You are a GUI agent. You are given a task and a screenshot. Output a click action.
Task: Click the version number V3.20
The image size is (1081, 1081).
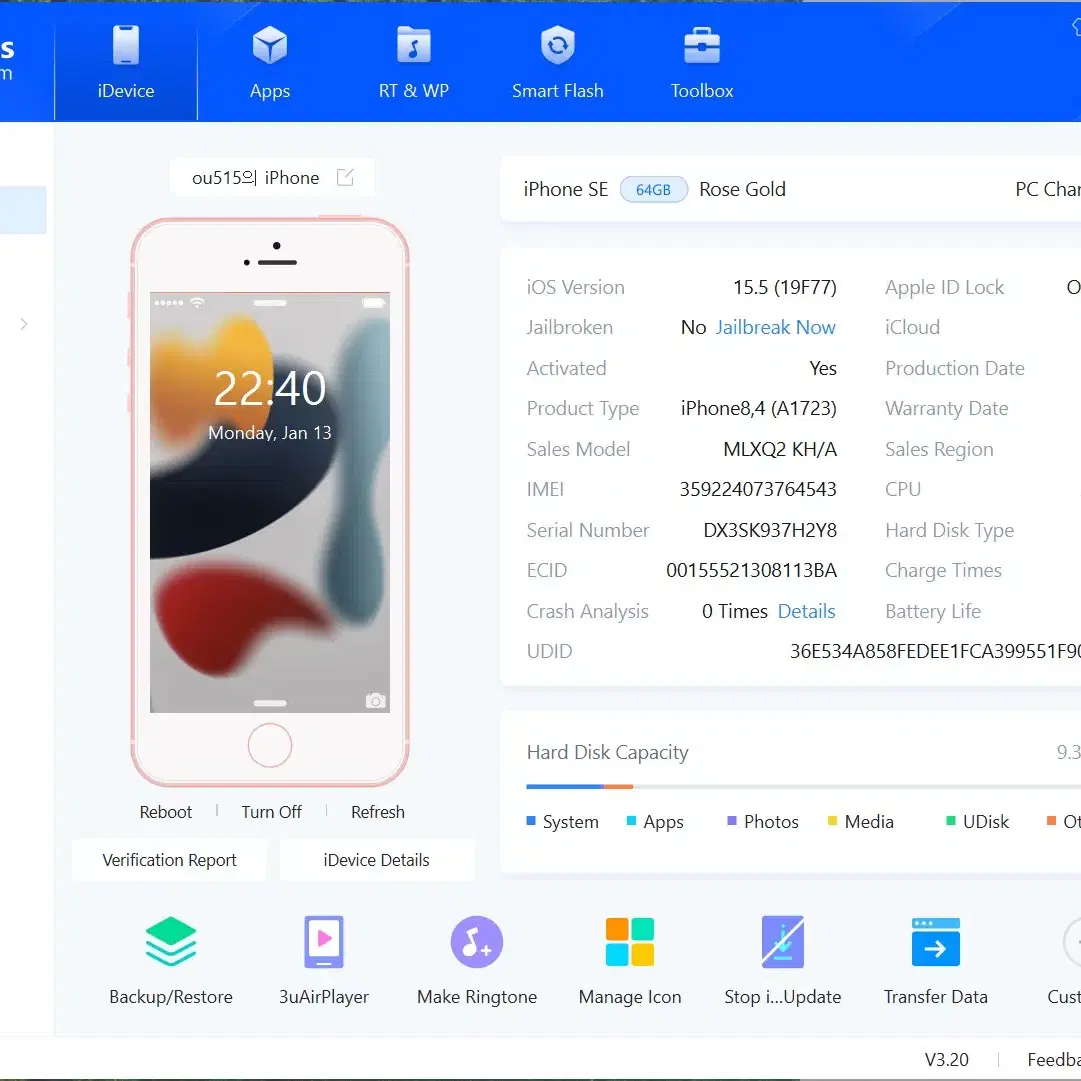pyautogui.click(x=947, y=1060)
